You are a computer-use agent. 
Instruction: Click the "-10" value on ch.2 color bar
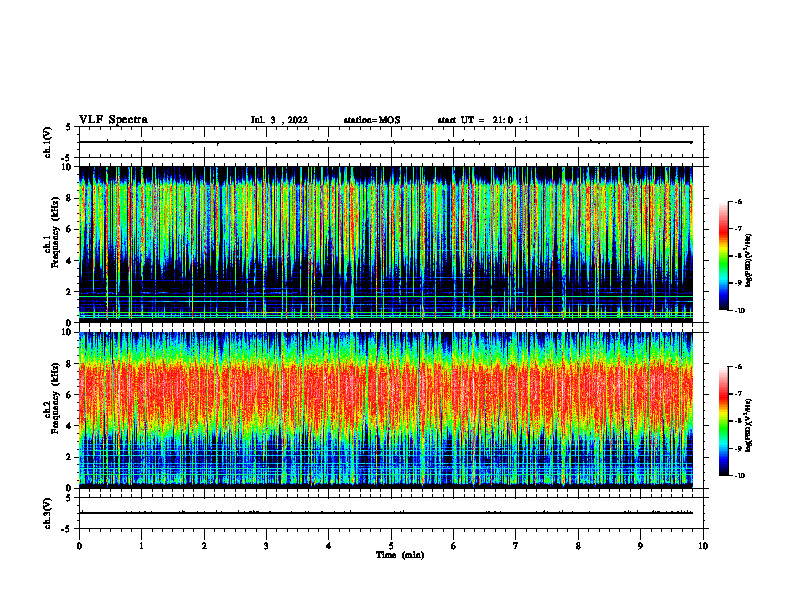point(740,475)
